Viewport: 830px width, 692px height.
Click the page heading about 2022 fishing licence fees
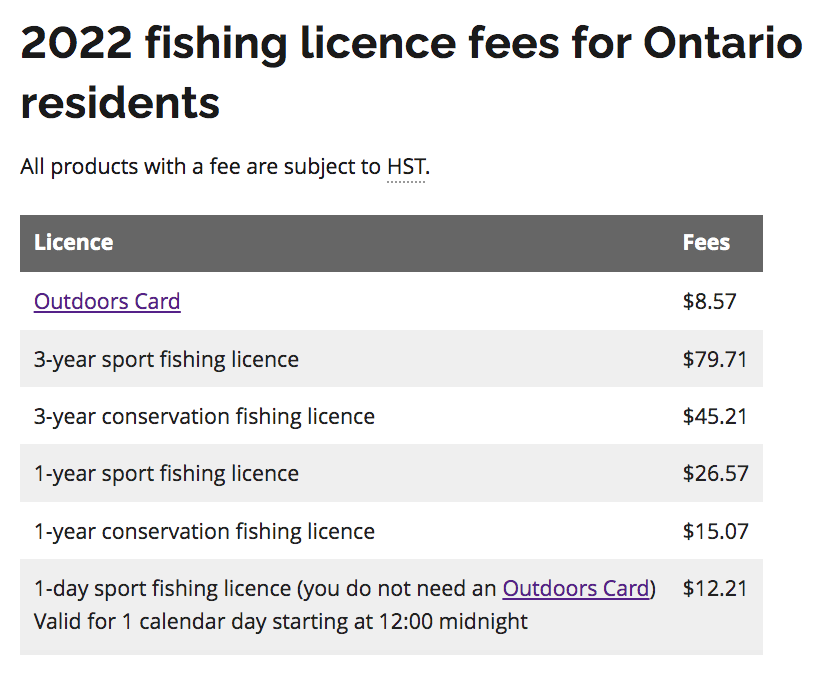tap(410, 44)
